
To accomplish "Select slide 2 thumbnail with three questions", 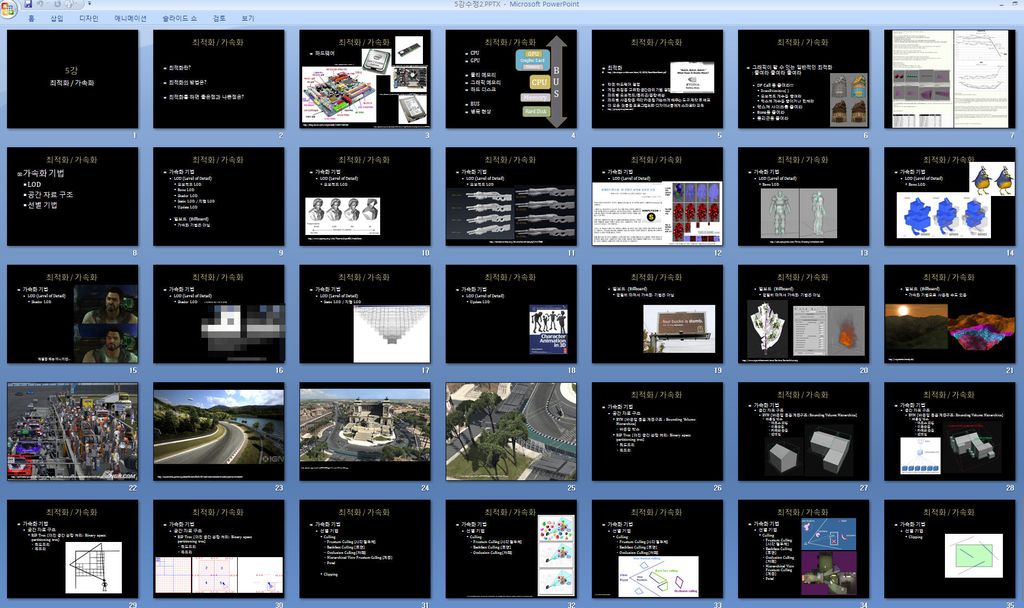I will pos(219,79).
